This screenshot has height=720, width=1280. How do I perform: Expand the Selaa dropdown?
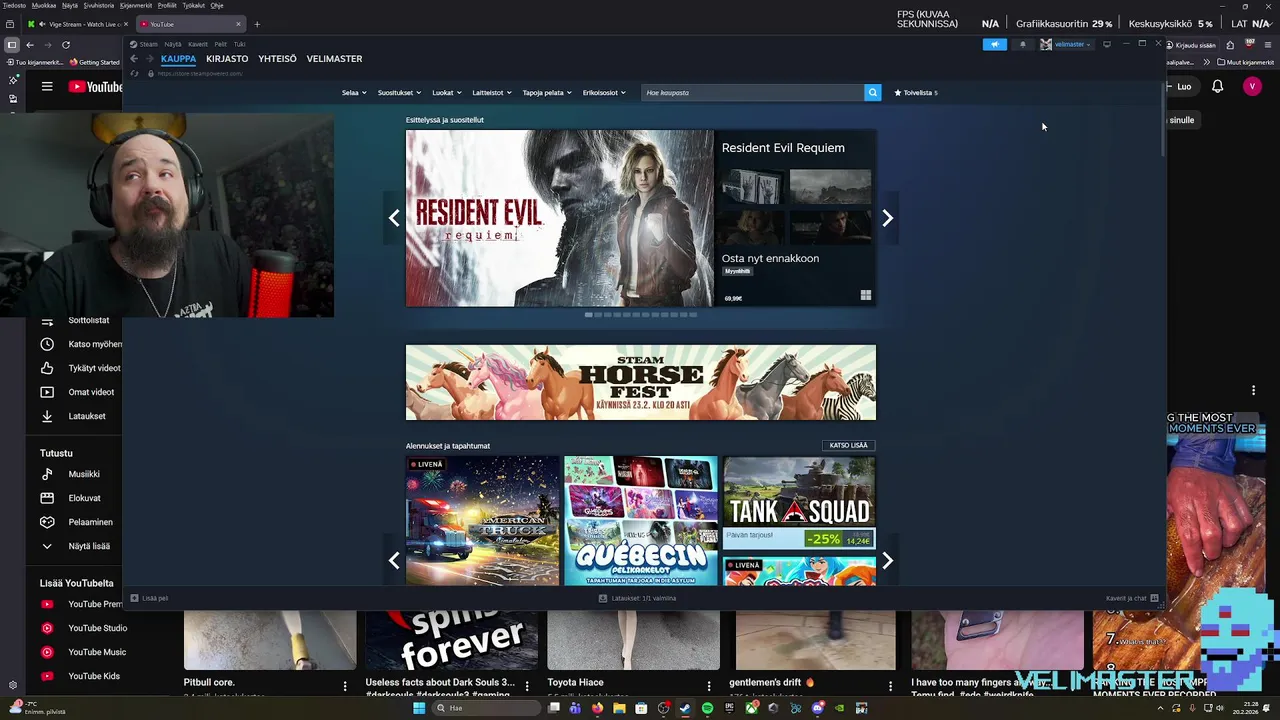click(354, 92)
